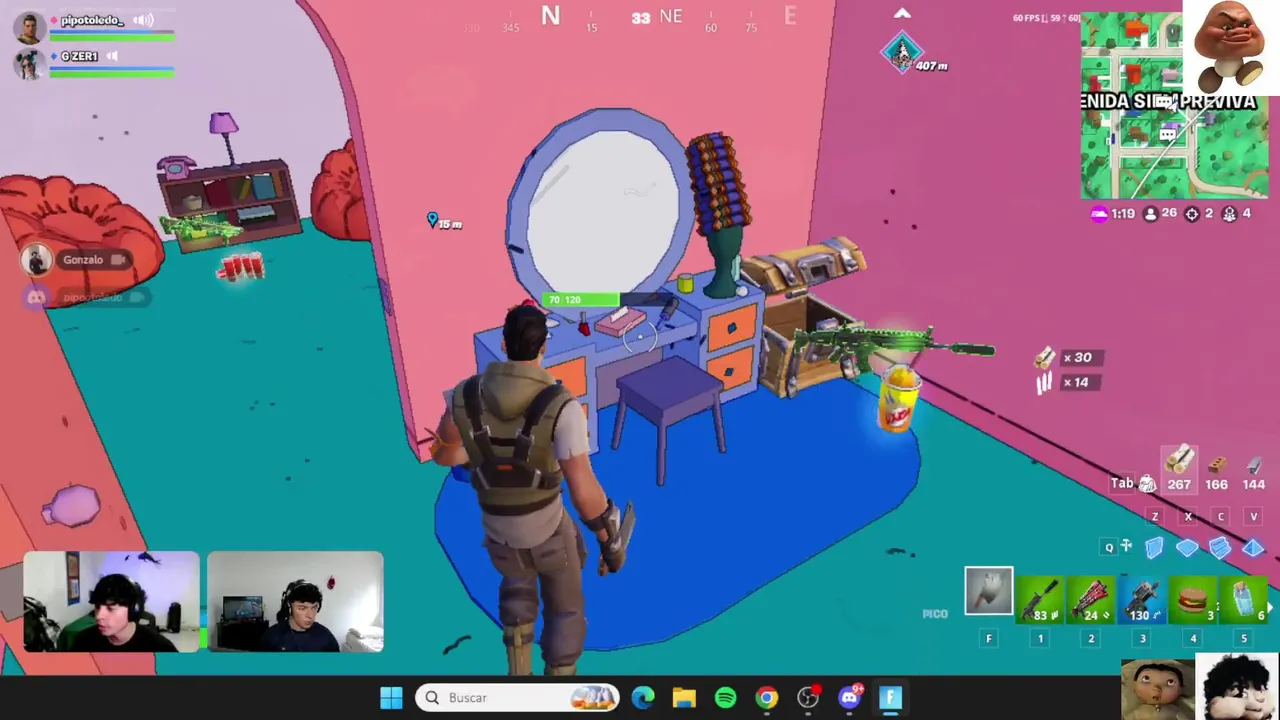This screenshot has height=720, width=1280.
Task: Open Microsoft Edge from the taskbar
Action: pyautogui.click(x=642, y=697)
